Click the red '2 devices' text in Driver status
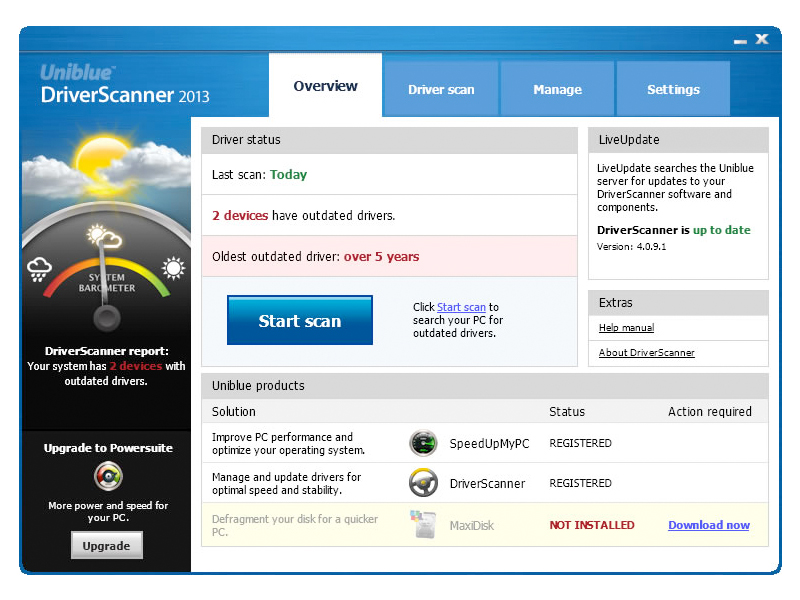800x600 pixels. pyautogui.click(x=240, y=215)
